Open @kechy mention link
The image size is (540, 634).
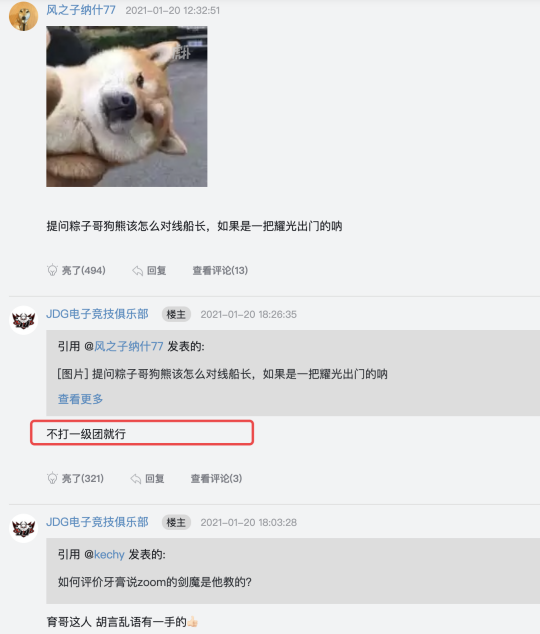pyautogui.click(x=104, y=554)
